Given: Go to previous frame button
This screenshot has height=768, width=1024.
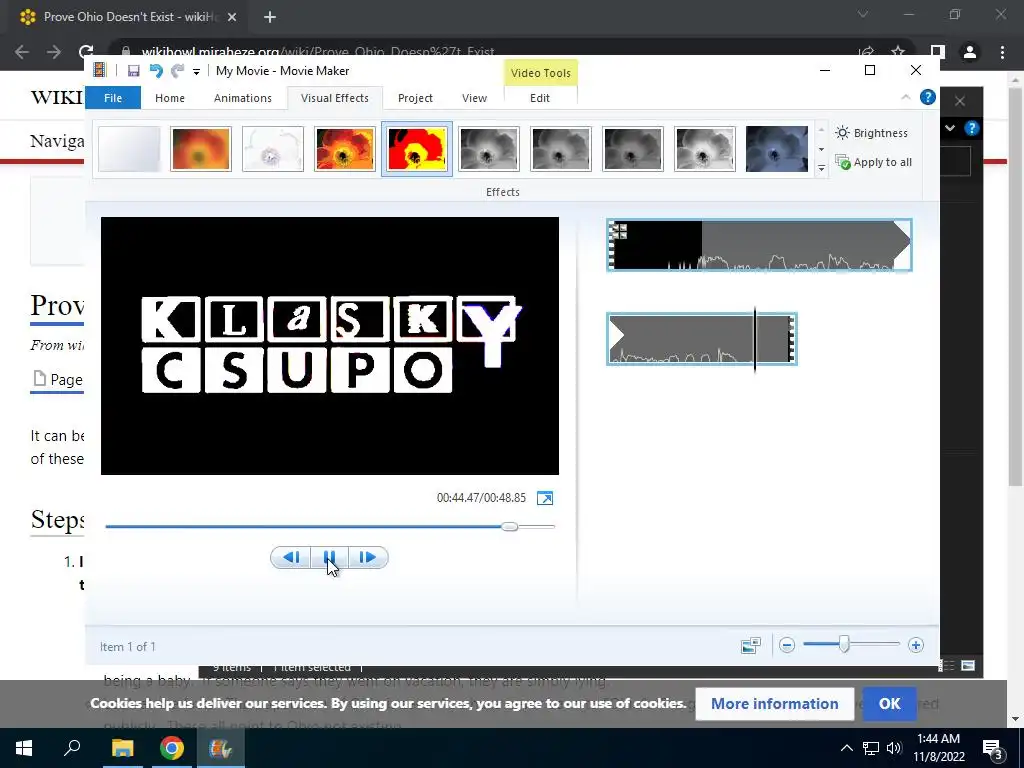Looking at the screenshot, I should coord(291,557).
